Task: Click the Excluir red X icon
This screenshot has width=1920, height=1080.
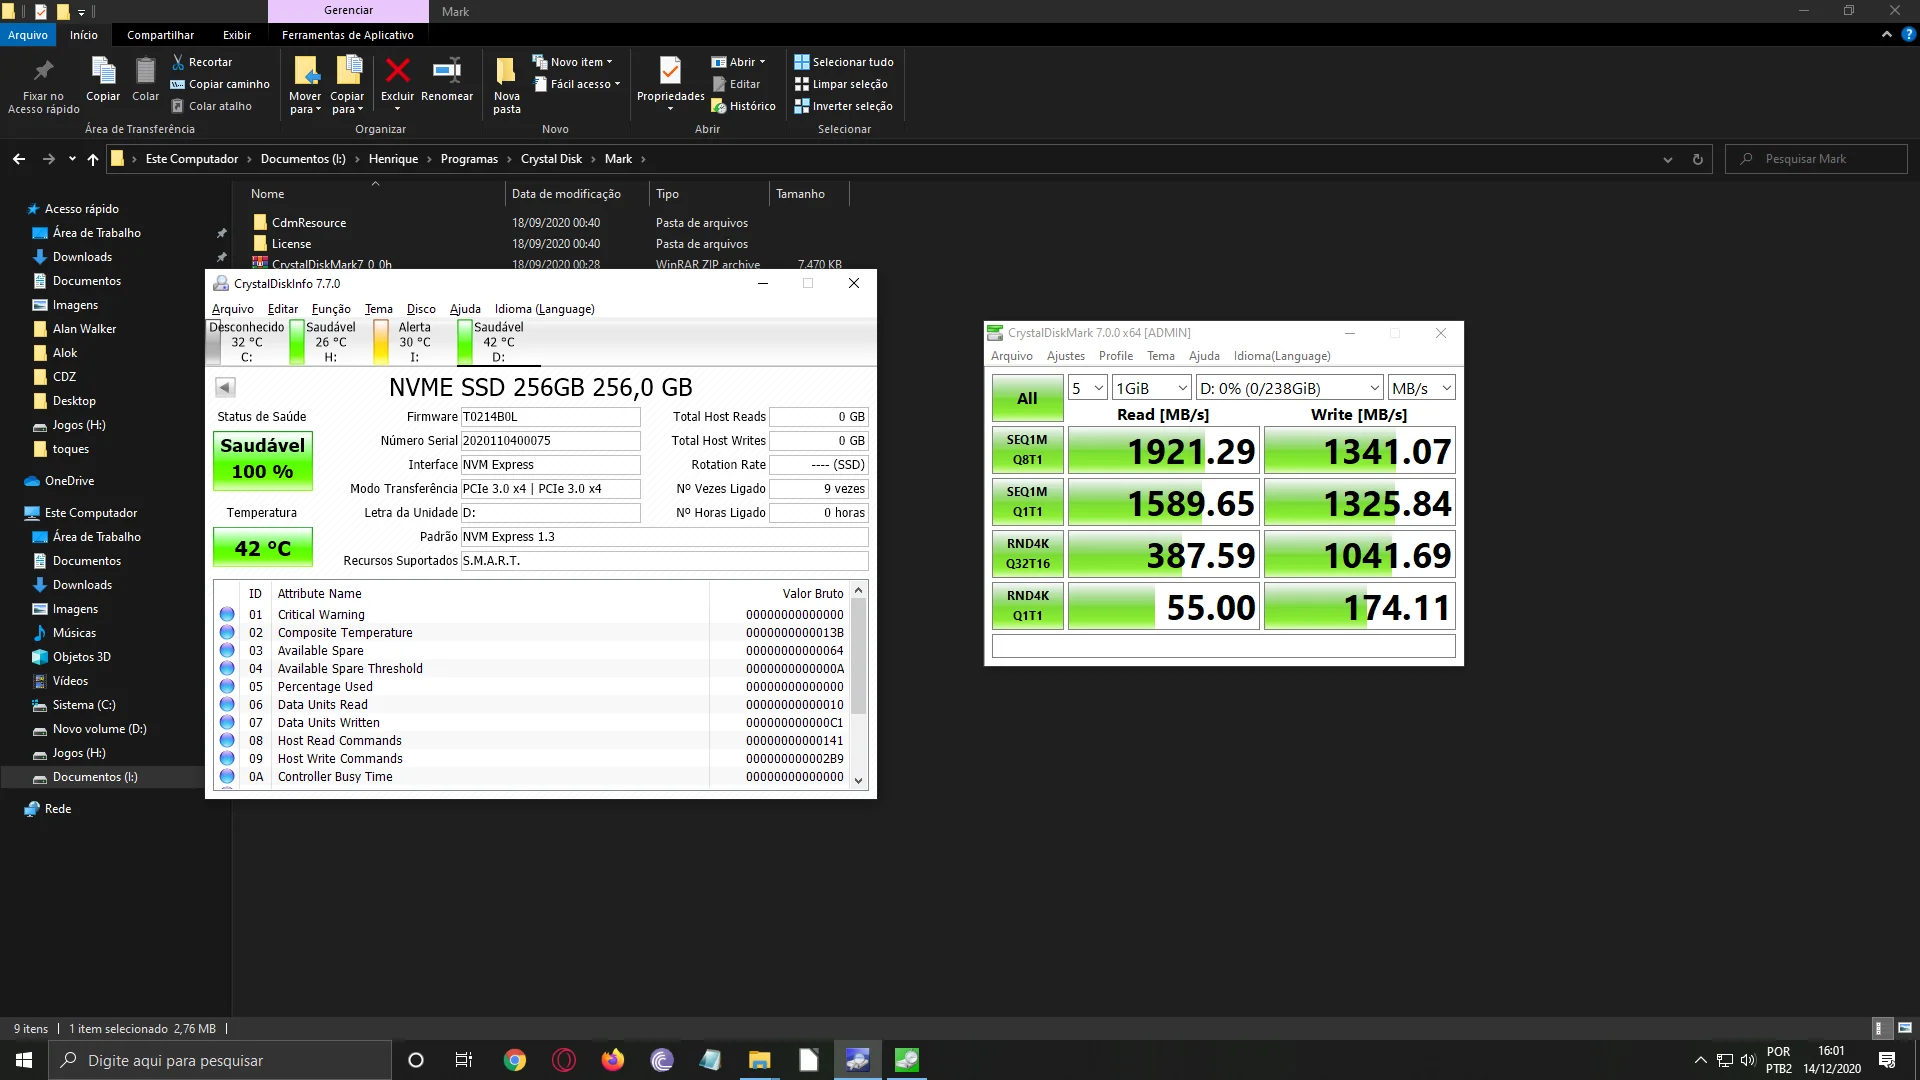Action: coord(397,71)
